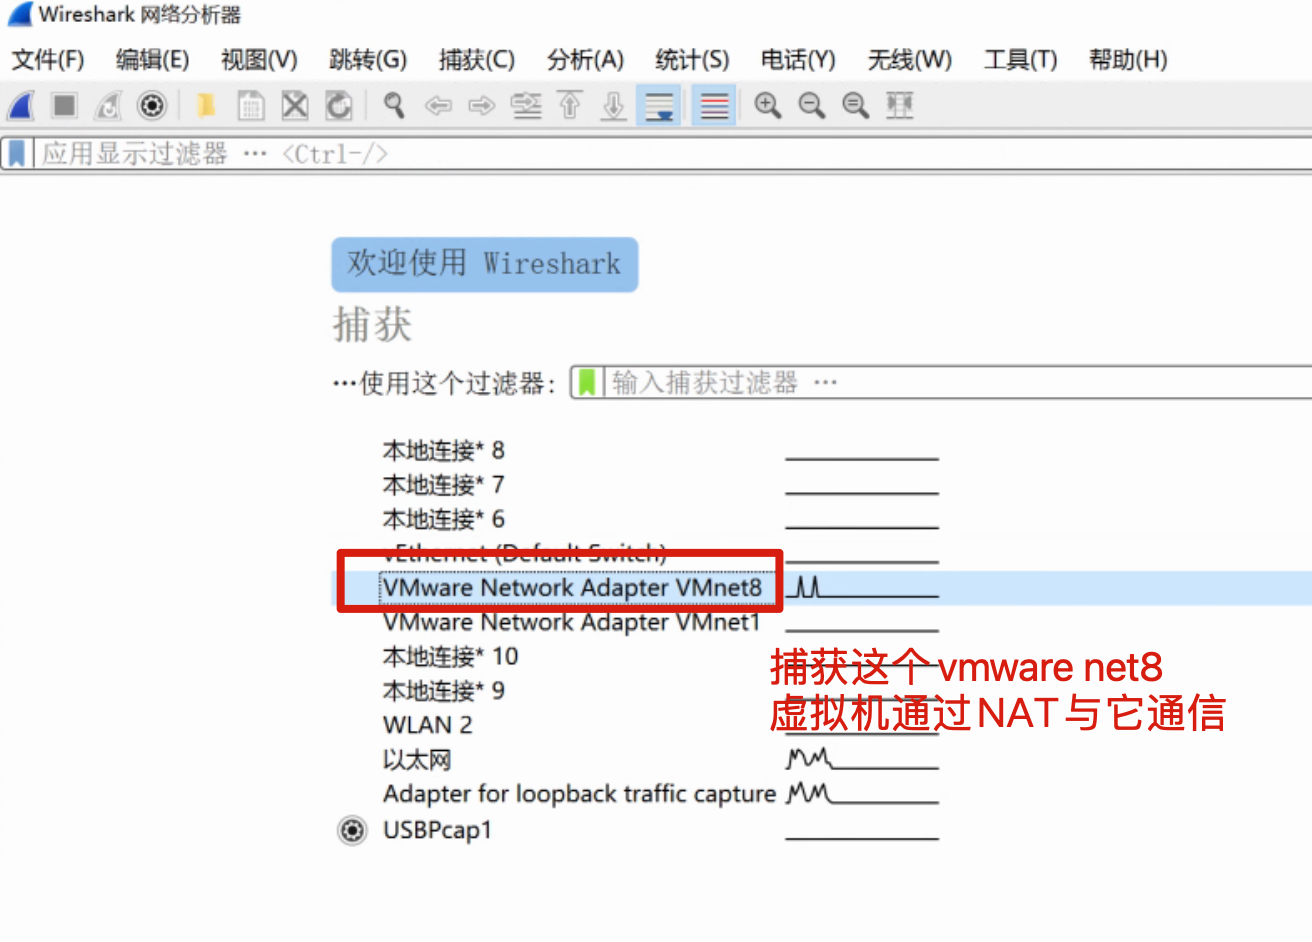Start capturing packets with the shark fin icon

(21, 105)
